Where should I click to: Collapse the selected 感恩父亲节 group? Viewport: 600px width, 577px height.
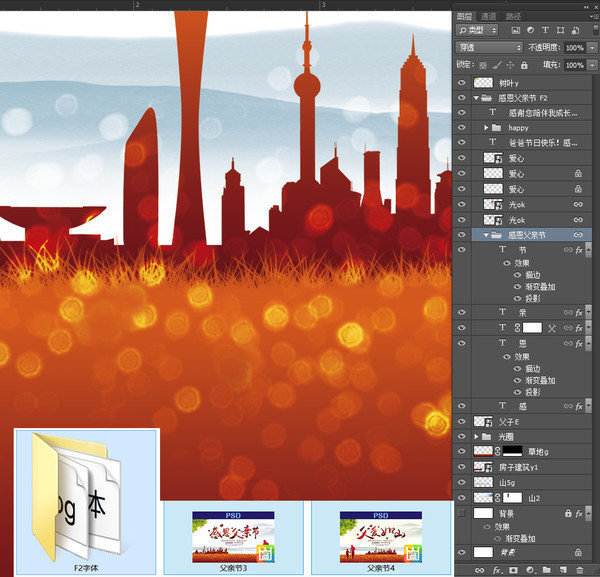(x=486, y=235)
